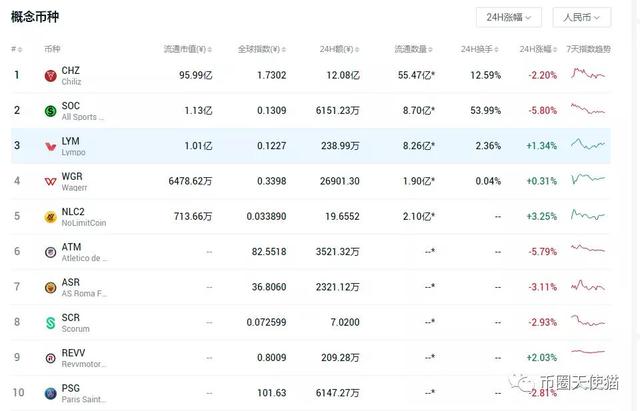Select CHZ circulating supply 55.47亿
This screenshot has width=640, height=411.
coord(416,76)
